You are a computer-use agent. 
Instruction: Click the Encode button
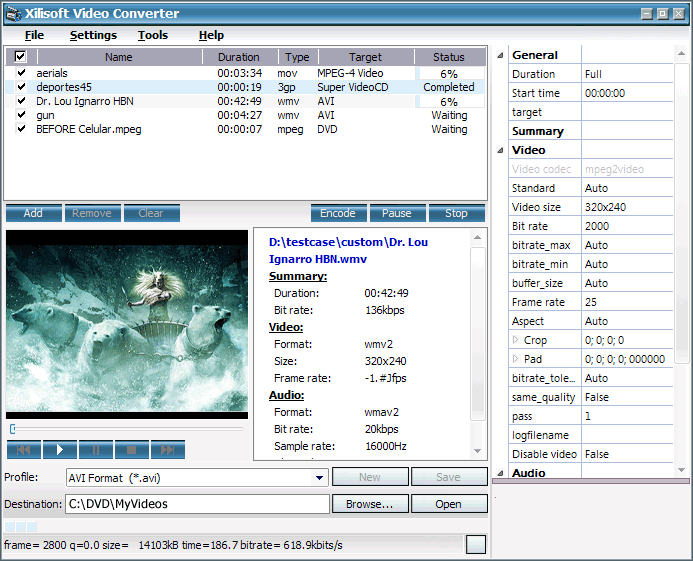click(338, 213)
